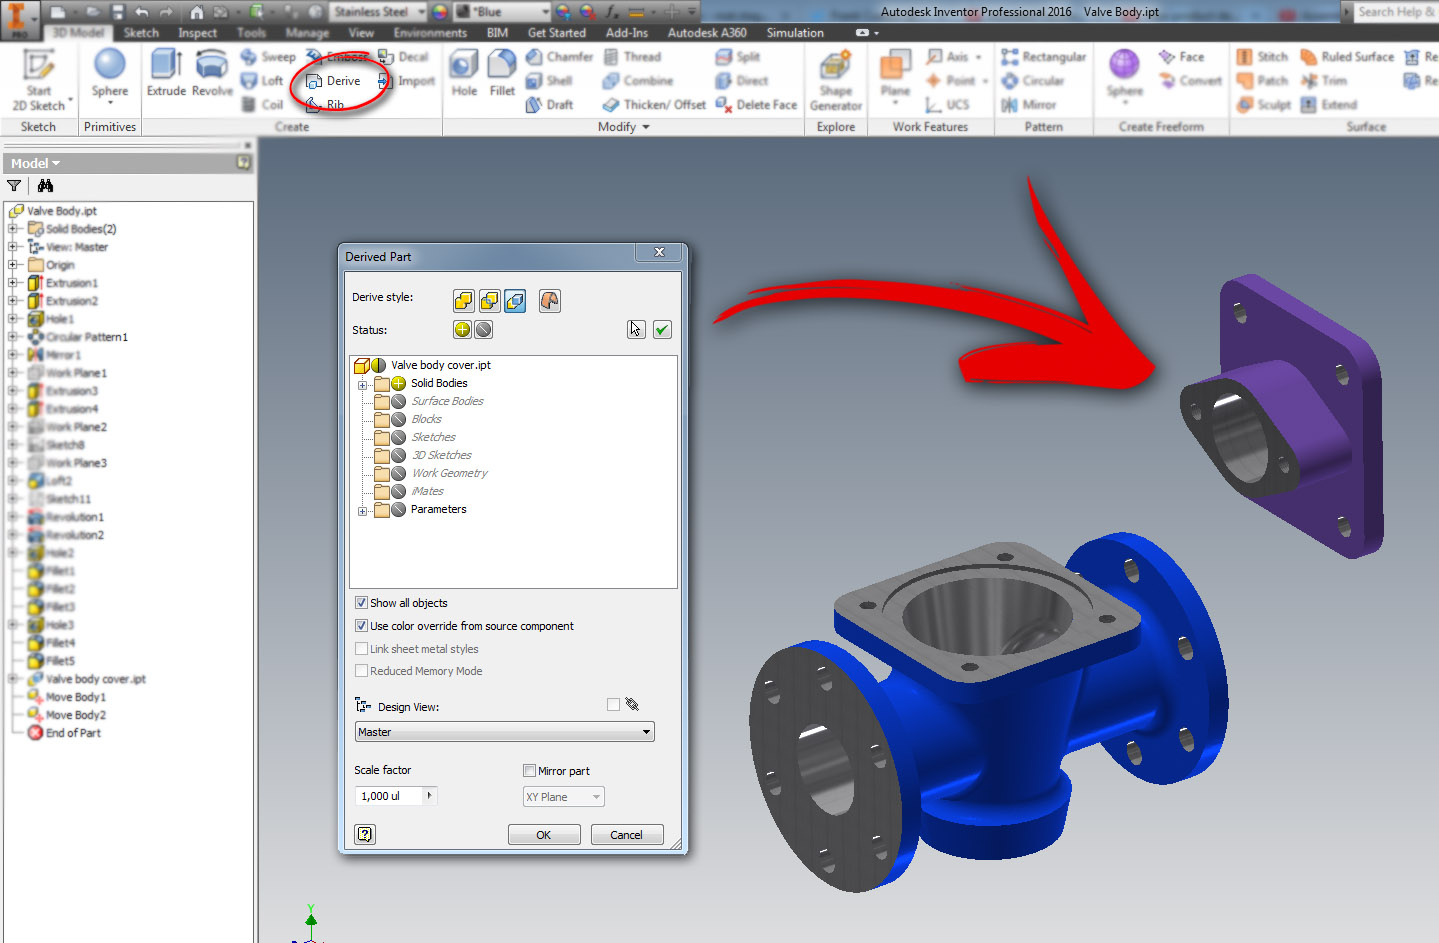This screenshot has height=943, width=1439.
Task: Enable the Mirror part checkbox
Action: [530, 770]
